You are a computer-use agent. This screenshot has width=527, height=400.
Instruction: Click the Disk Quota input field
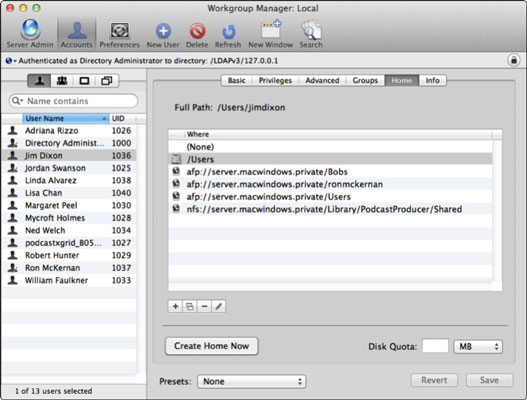435,346
